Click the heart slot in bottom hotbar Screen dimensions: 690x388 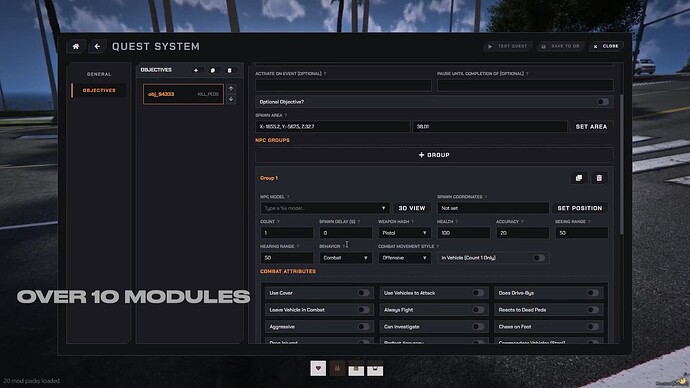[x=318, y=368]
